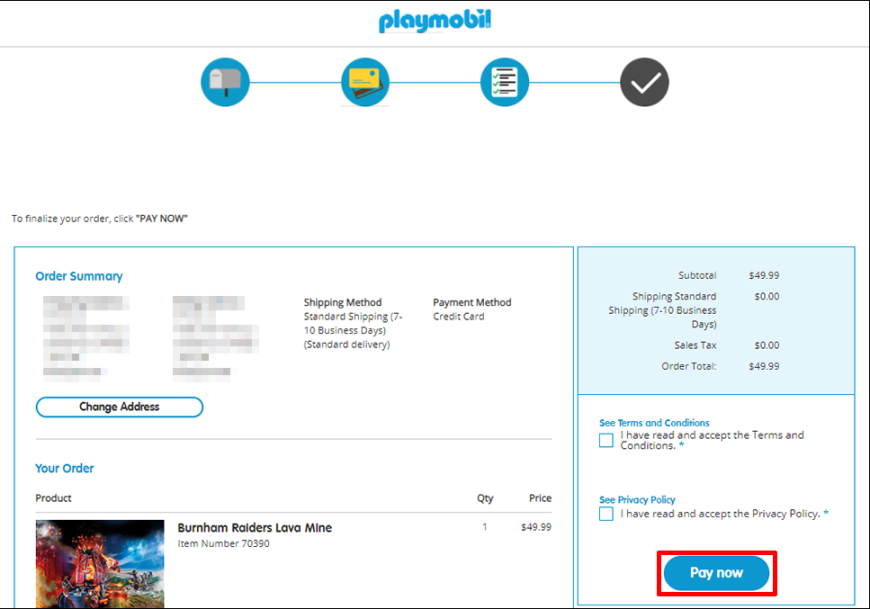The image size is (870, 609).
Task: Select the Item Number 70390 text
Action: point(224,544)
